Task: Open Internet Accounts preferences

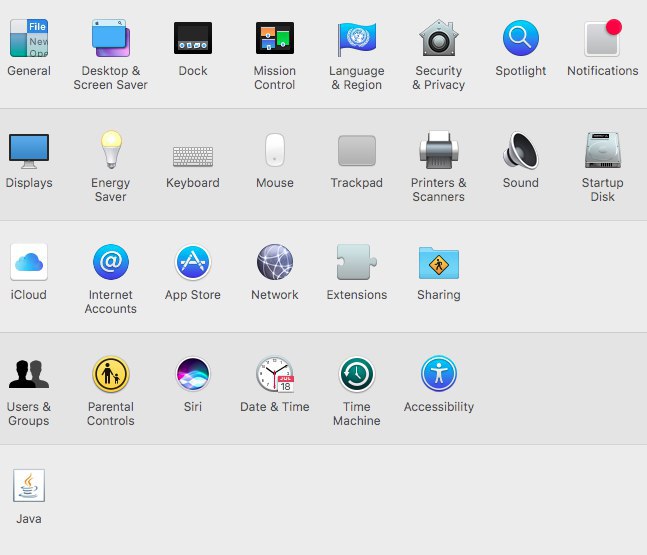Action: pos(111,262)
